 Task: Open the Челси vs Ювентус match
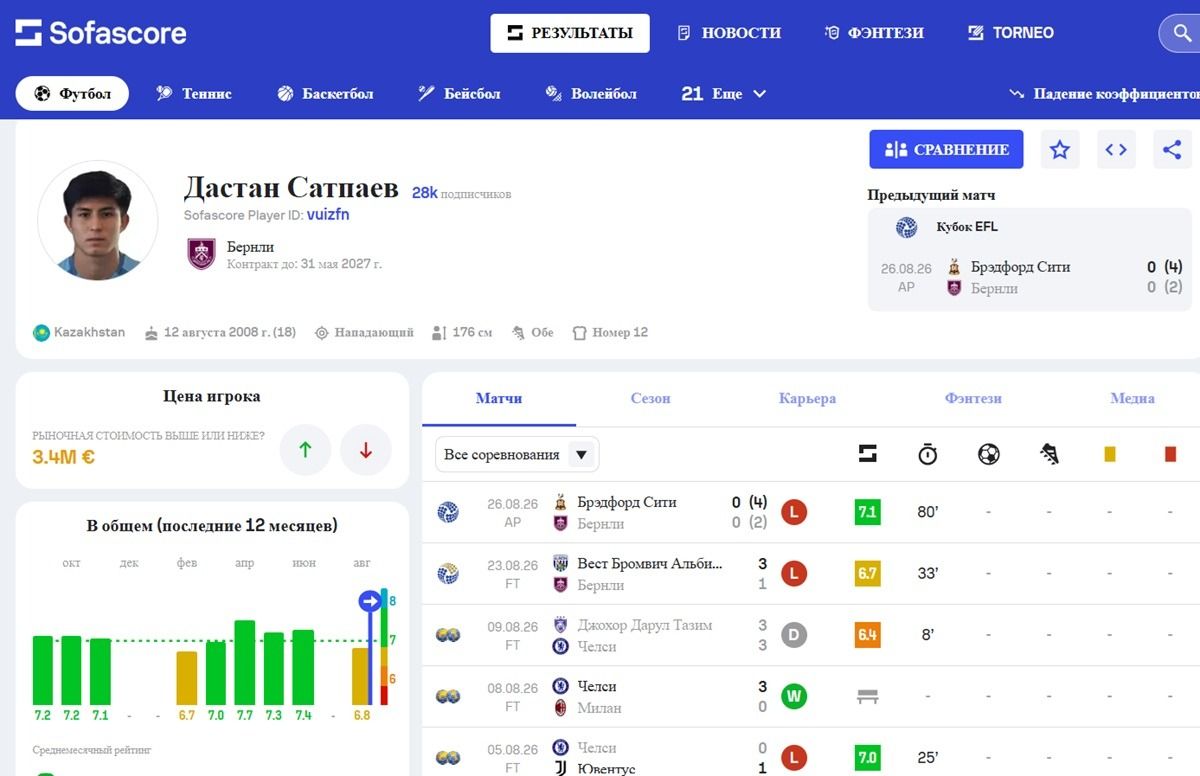click(811, 753)
